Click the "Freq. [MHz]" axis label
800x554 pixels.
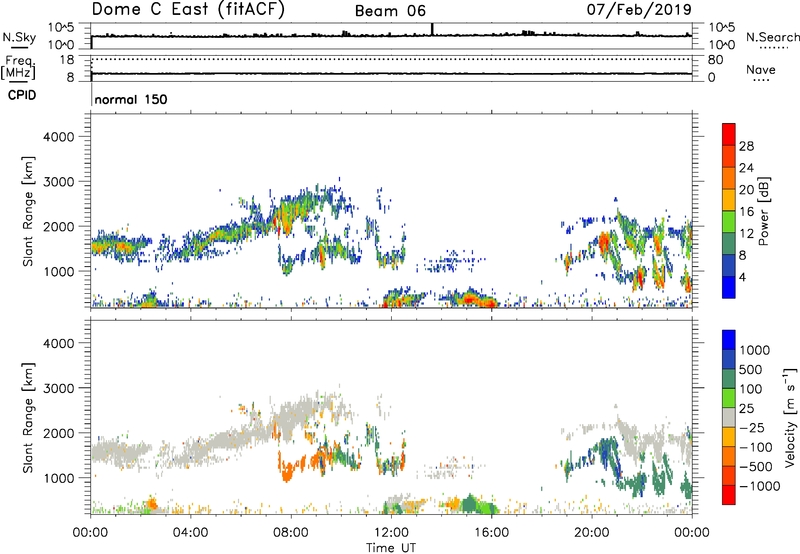click(x=18, y=68)
